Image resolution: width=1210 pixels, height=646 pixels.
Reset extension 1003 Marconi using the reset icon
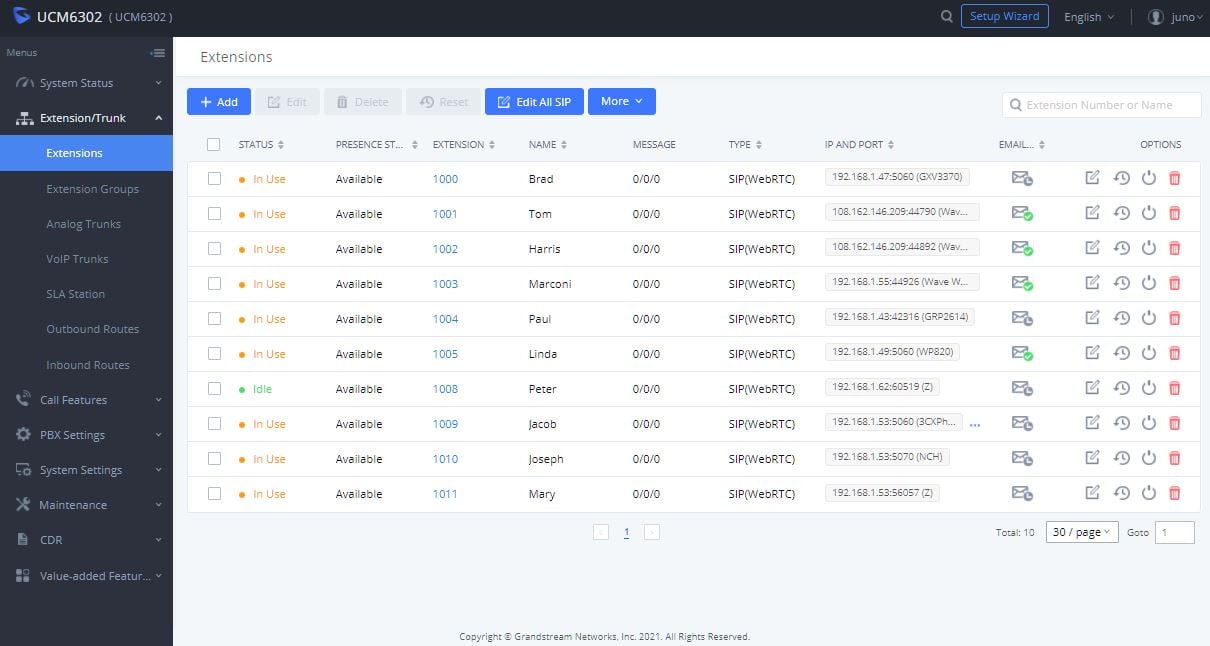(1122, 284)
